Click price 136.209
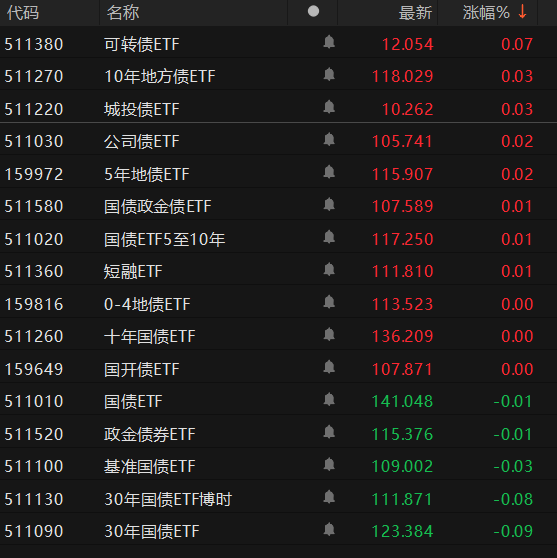This screenshot has width=557, height=558. 403,337
